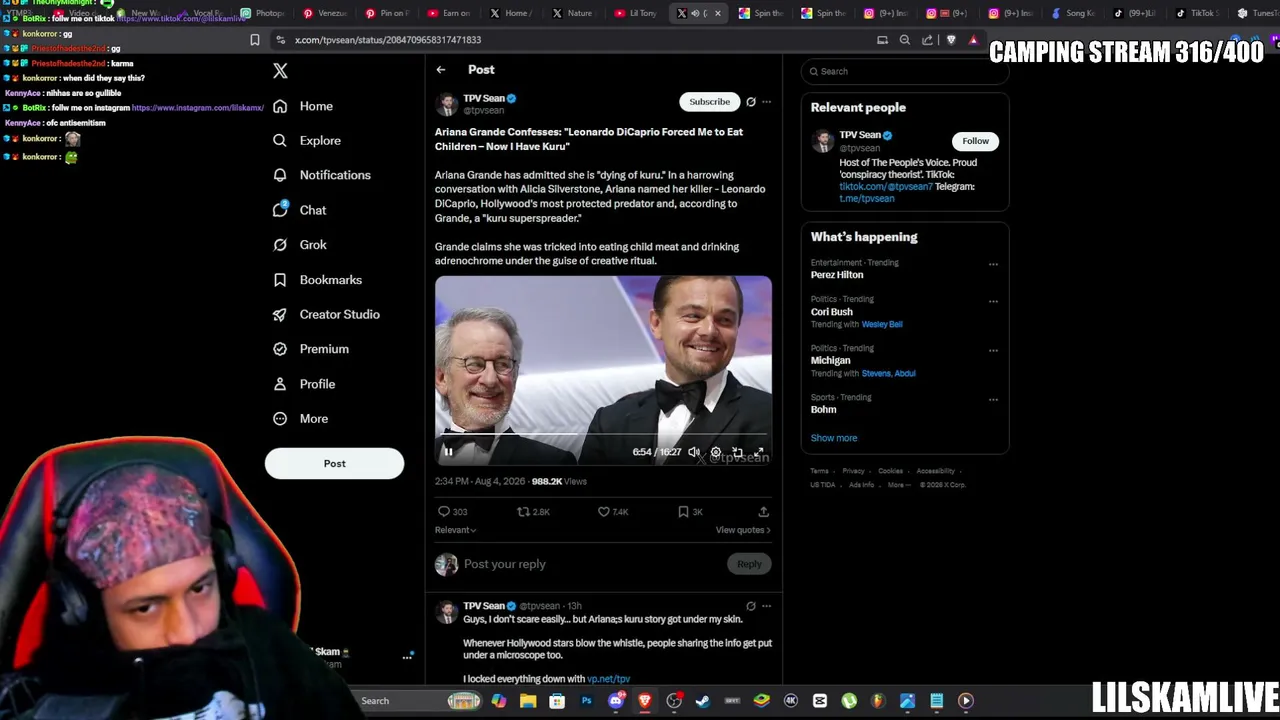
Task: Bookmark the post with 3K bookmarks
Action: tap(690, 512)
